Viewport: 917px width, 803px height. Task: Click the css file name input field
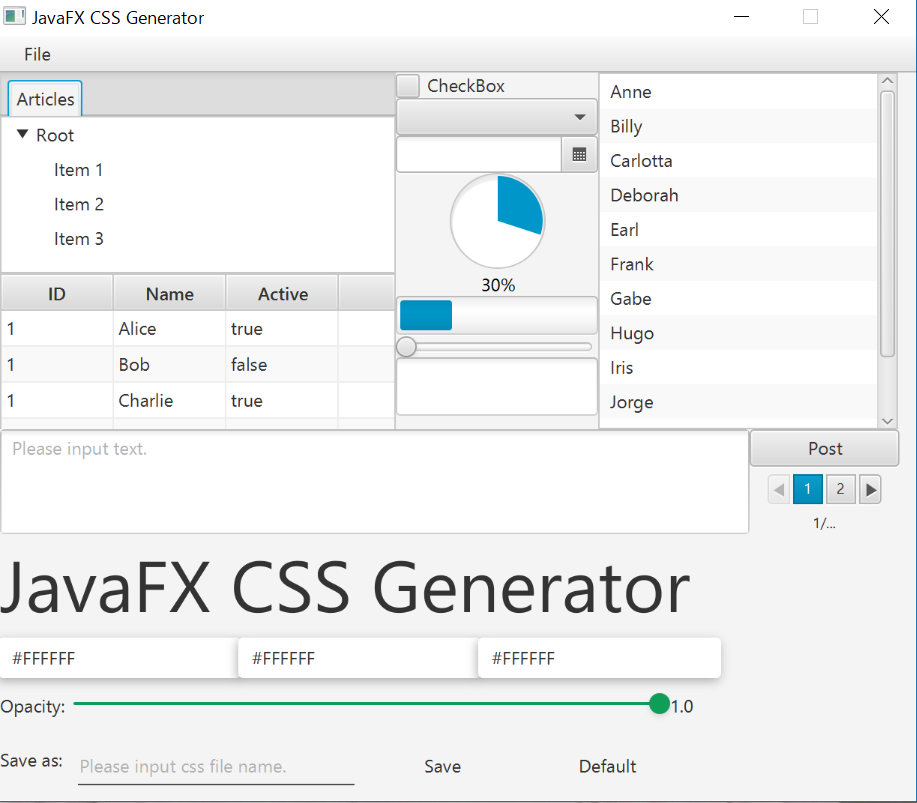(x=215, y=766)
